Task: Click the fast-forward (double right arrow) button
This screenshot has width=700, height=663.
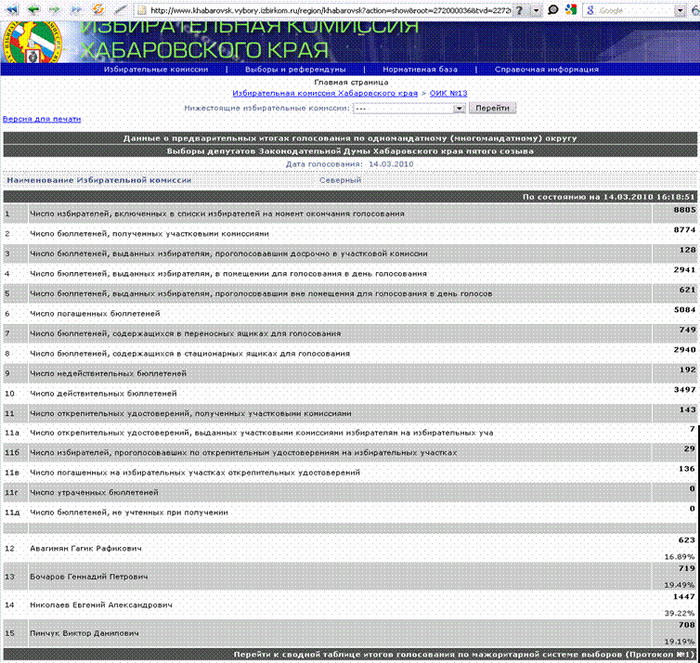Action: 77,8
